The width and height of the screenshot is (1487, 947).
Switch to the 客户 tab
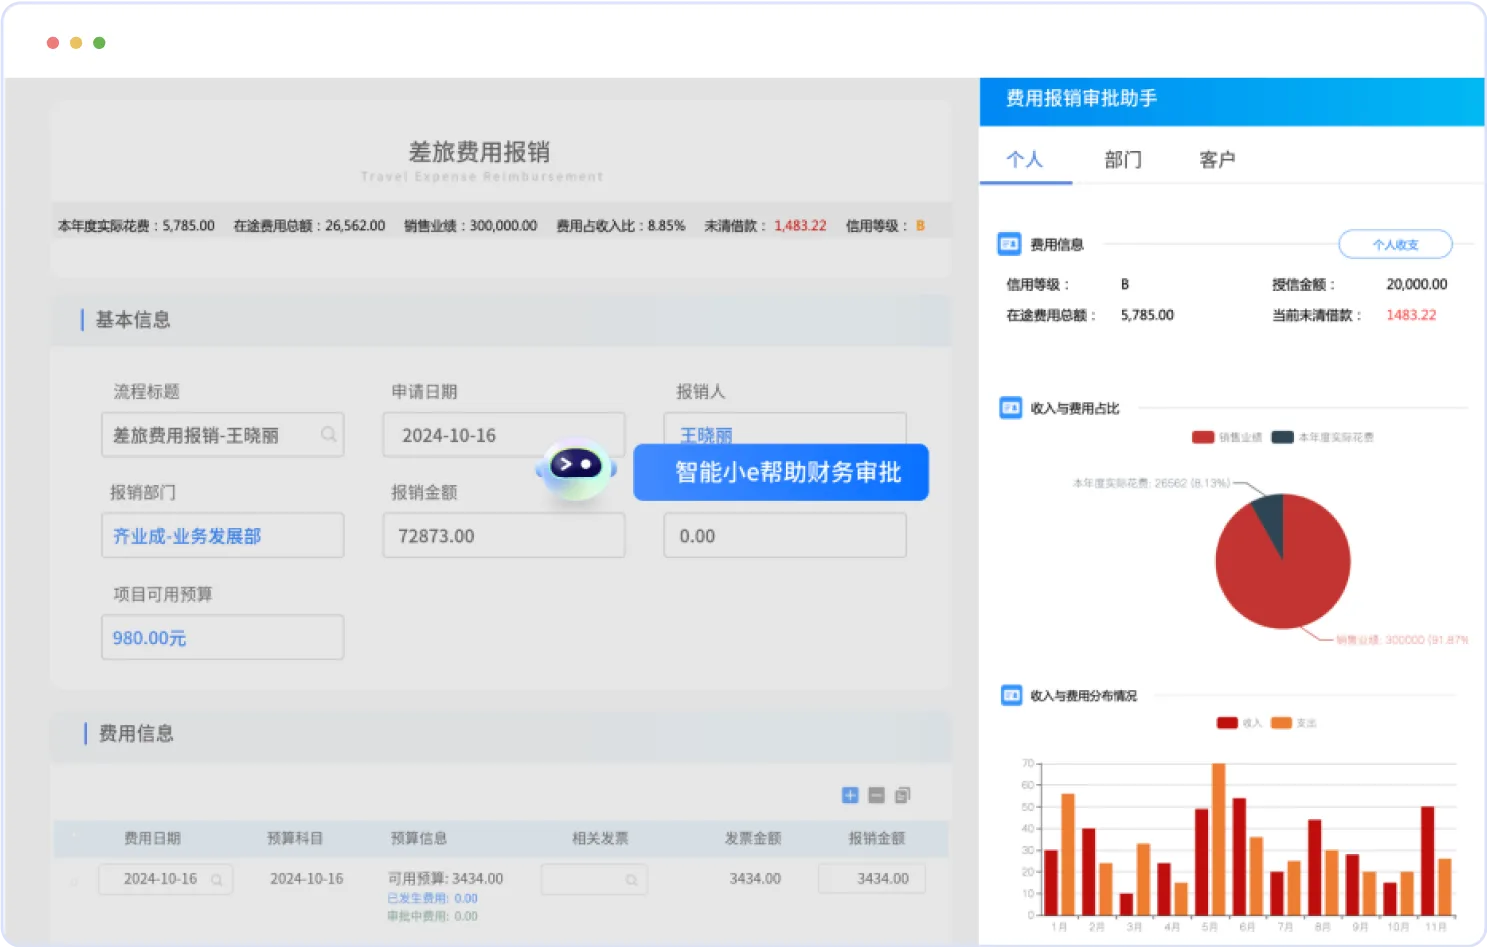click(1217, 159)
